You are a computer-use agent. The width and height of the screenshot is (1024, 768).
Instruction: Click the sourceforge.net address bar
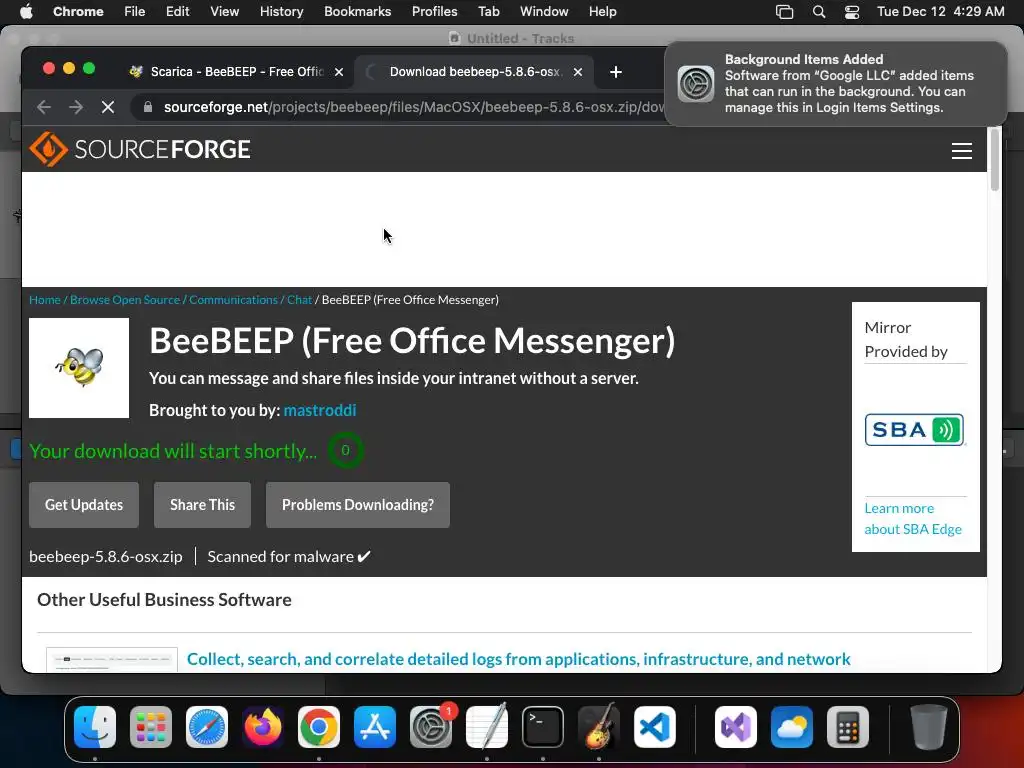(414, 106)
